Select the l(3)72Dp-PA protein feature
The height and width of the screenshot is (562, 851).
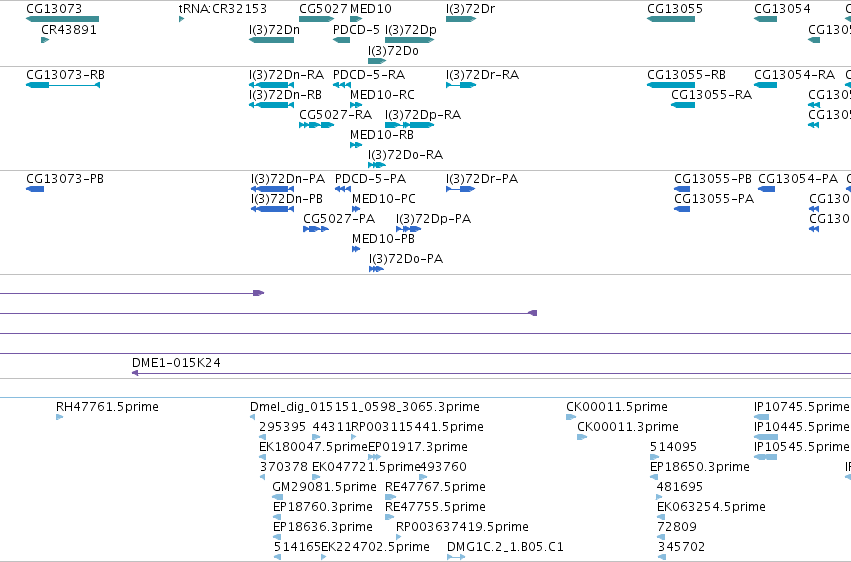pyautogui.click(x=409, y=229)
